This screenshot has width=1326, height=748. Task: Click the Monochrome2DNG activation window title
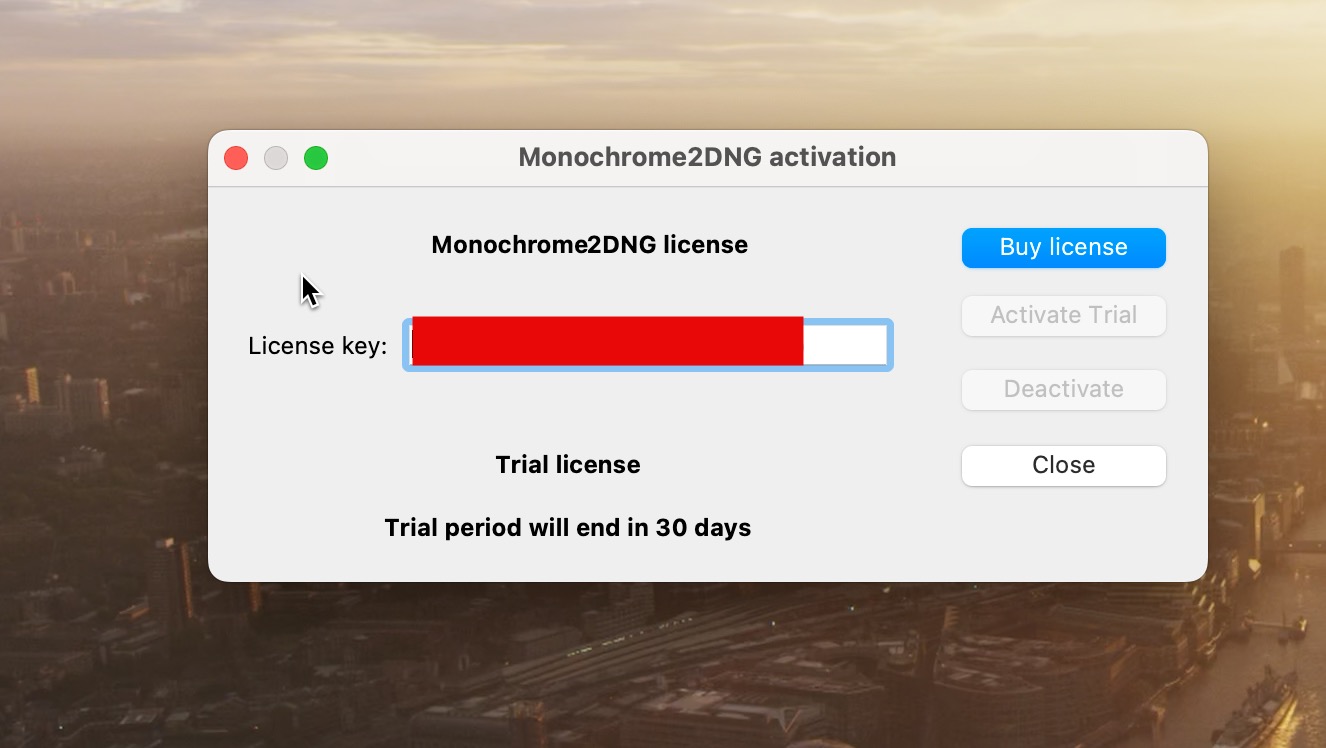point(706,158)
